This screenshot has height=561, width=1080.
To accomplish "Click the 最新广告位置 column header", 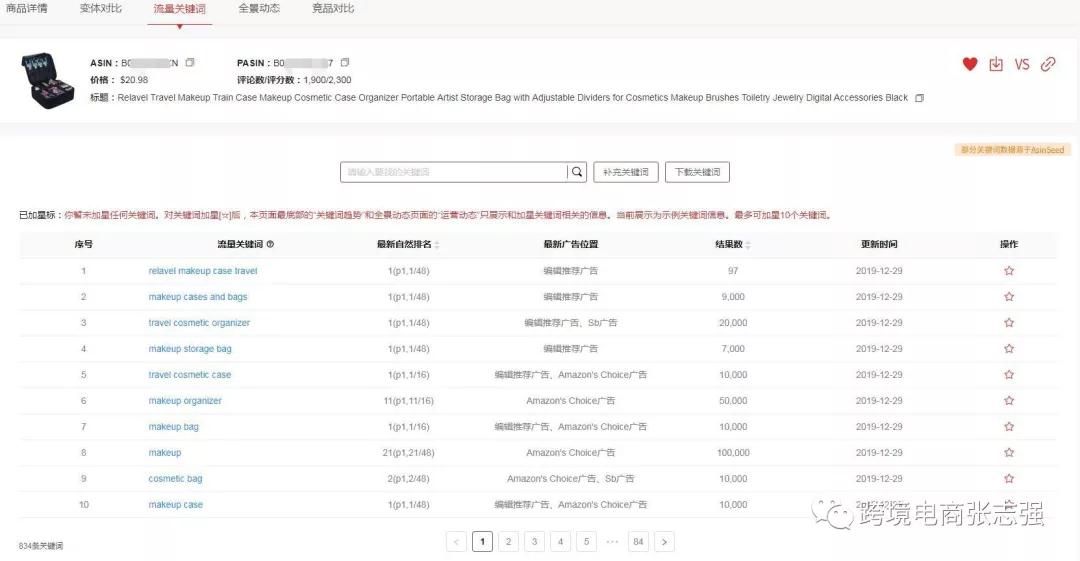I will click(570, 244).
